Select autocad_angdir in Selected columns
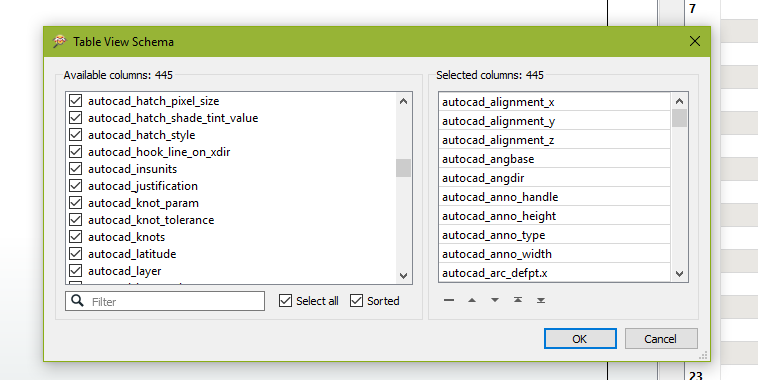758x380 pixels. [x=554, y=178]
